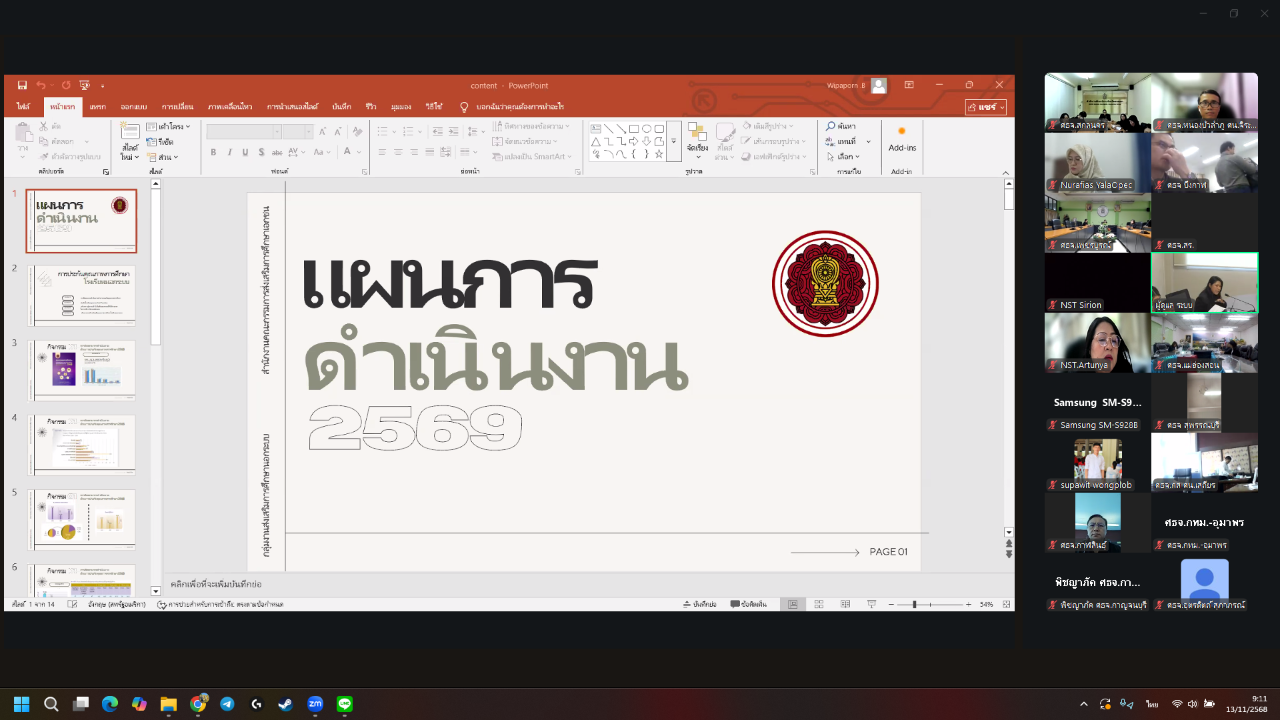This screenshot has width=1280, height=720.
Task: Open Reading view from the status bar
Action: tap(843, 604)
